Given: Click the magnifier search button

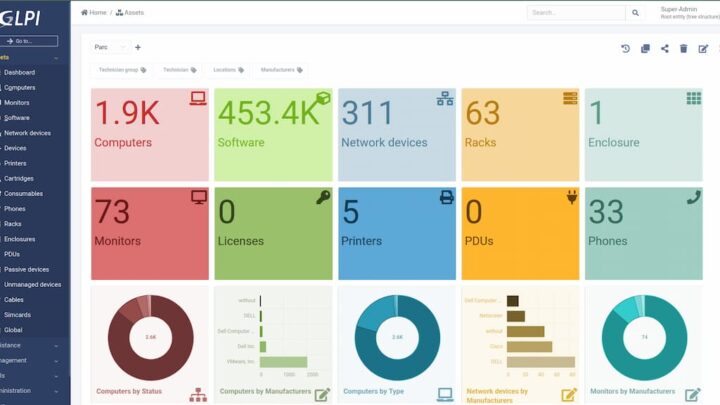Looking at the screenshot, I should coord(635,13).
